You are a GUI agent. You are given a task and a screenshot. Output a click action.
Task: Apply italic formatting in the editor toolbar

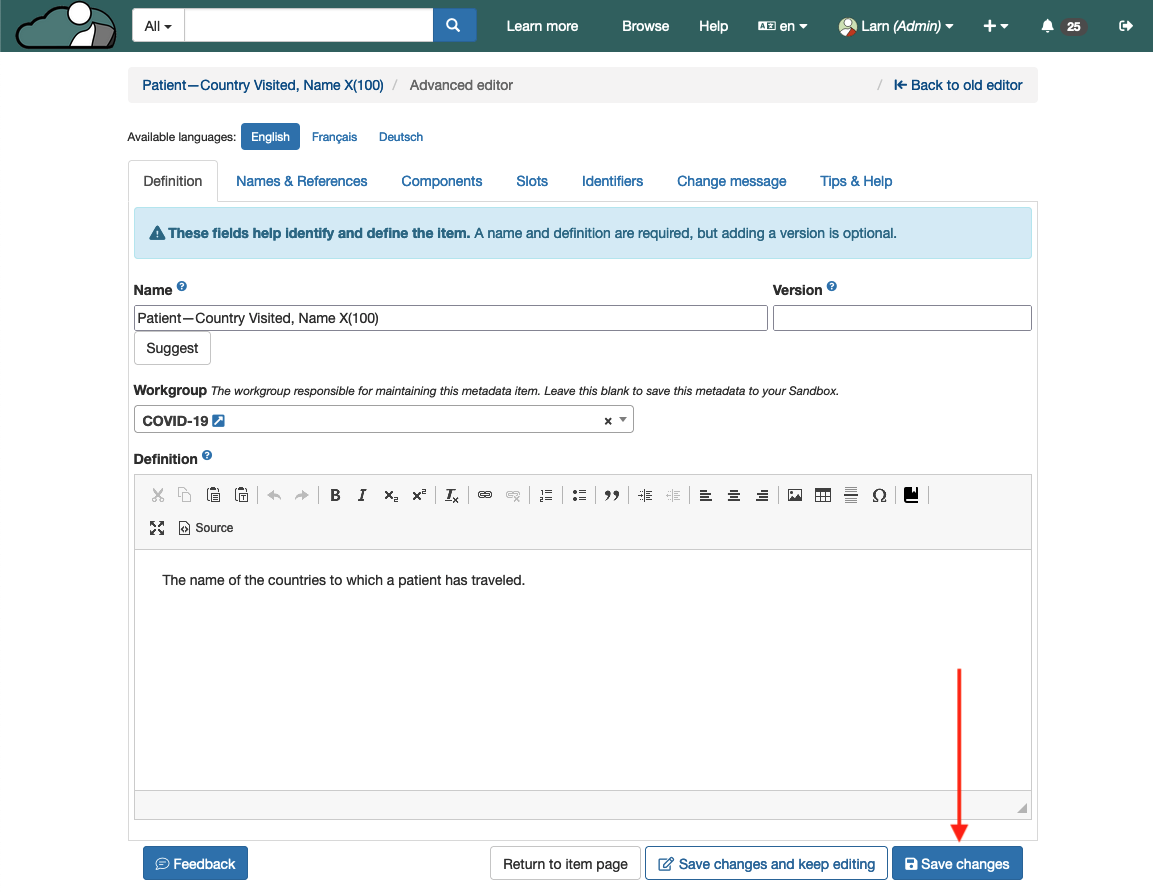(x=362, y=495)
